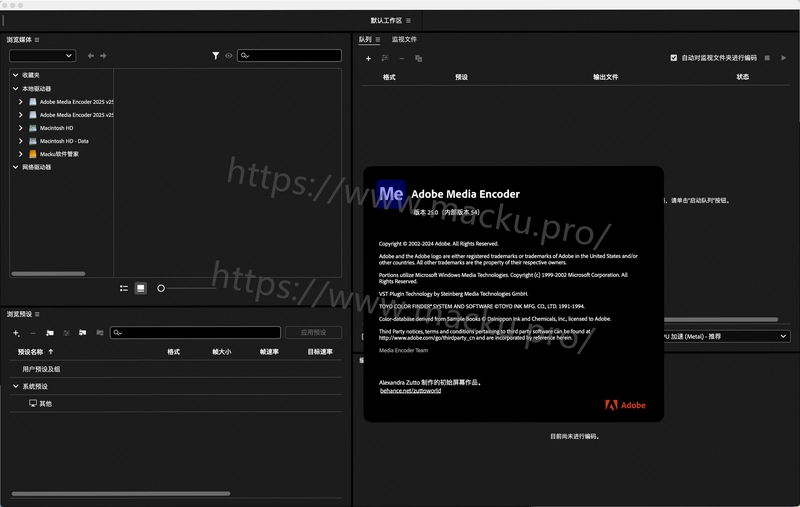The image size is (800, 507).
Task: Switch media browser to list view
Action: (x=124, y=288)
